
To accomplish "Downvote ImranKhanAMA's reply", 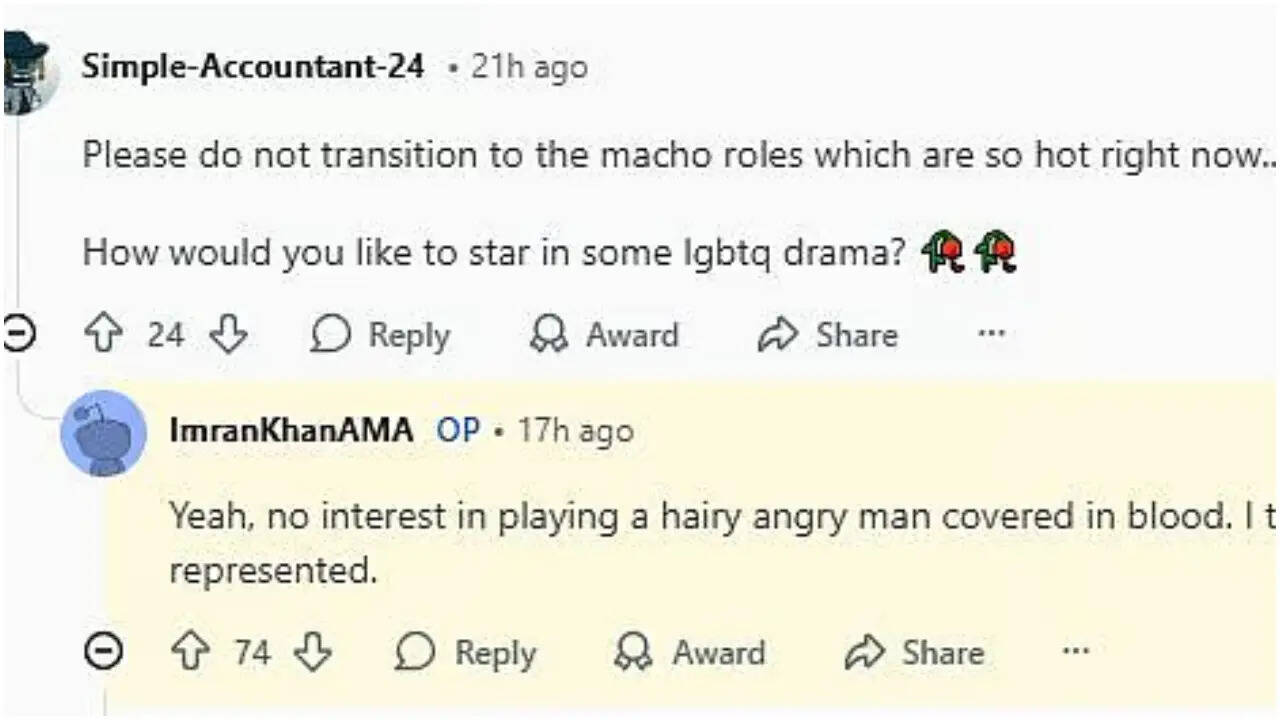I will [314, 653].
